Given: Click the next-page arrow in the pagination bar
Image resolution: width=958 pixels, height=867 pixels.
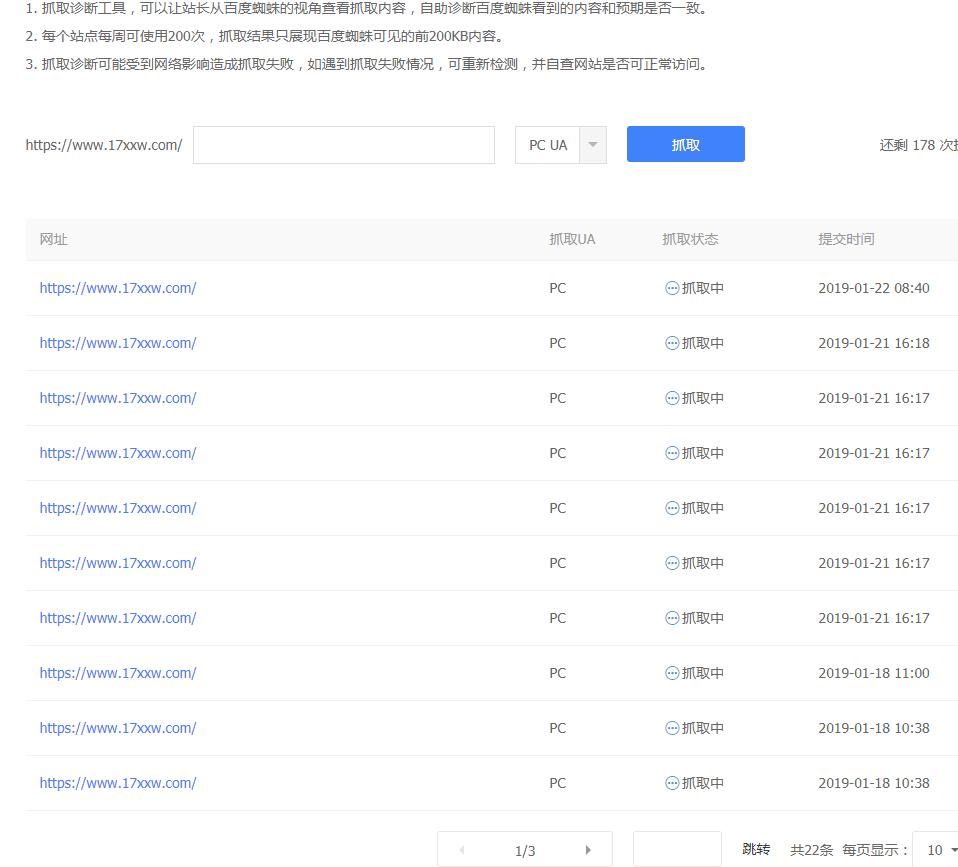Looking at the screenshot, I should (587, 849).
